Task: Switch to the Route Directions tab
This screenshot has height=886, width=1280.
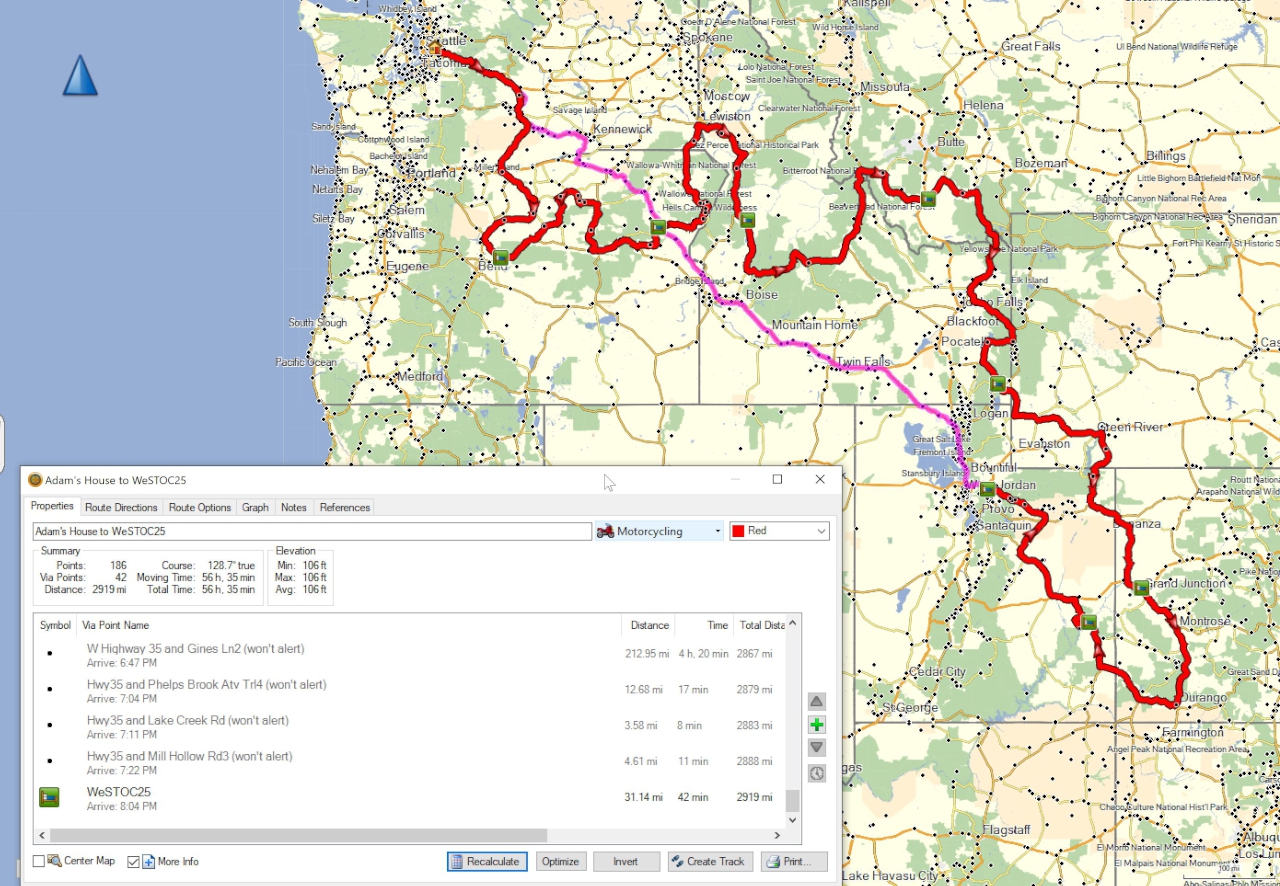Action: [121, 507]
